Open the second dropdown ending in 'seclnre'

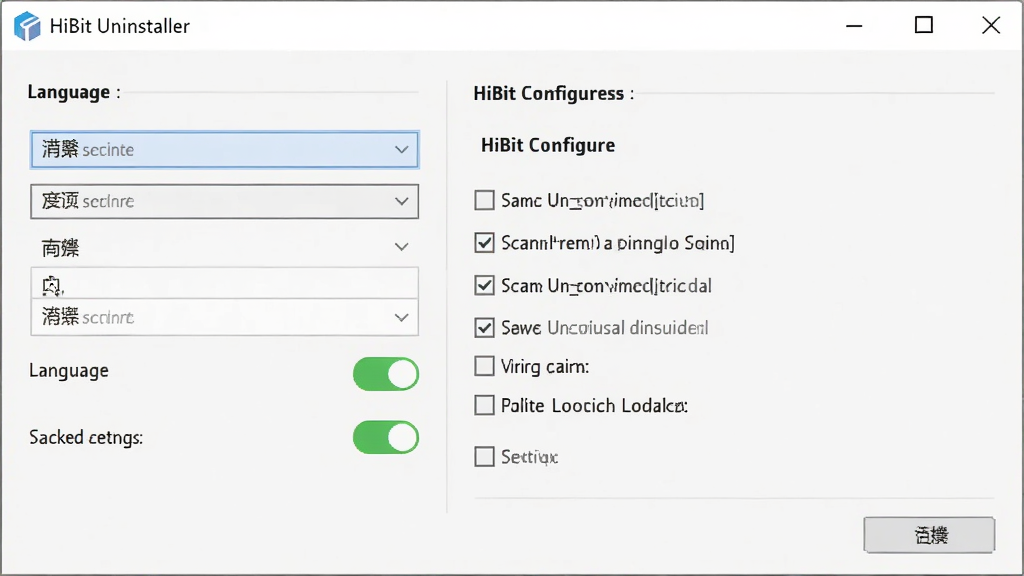point(224,201)
